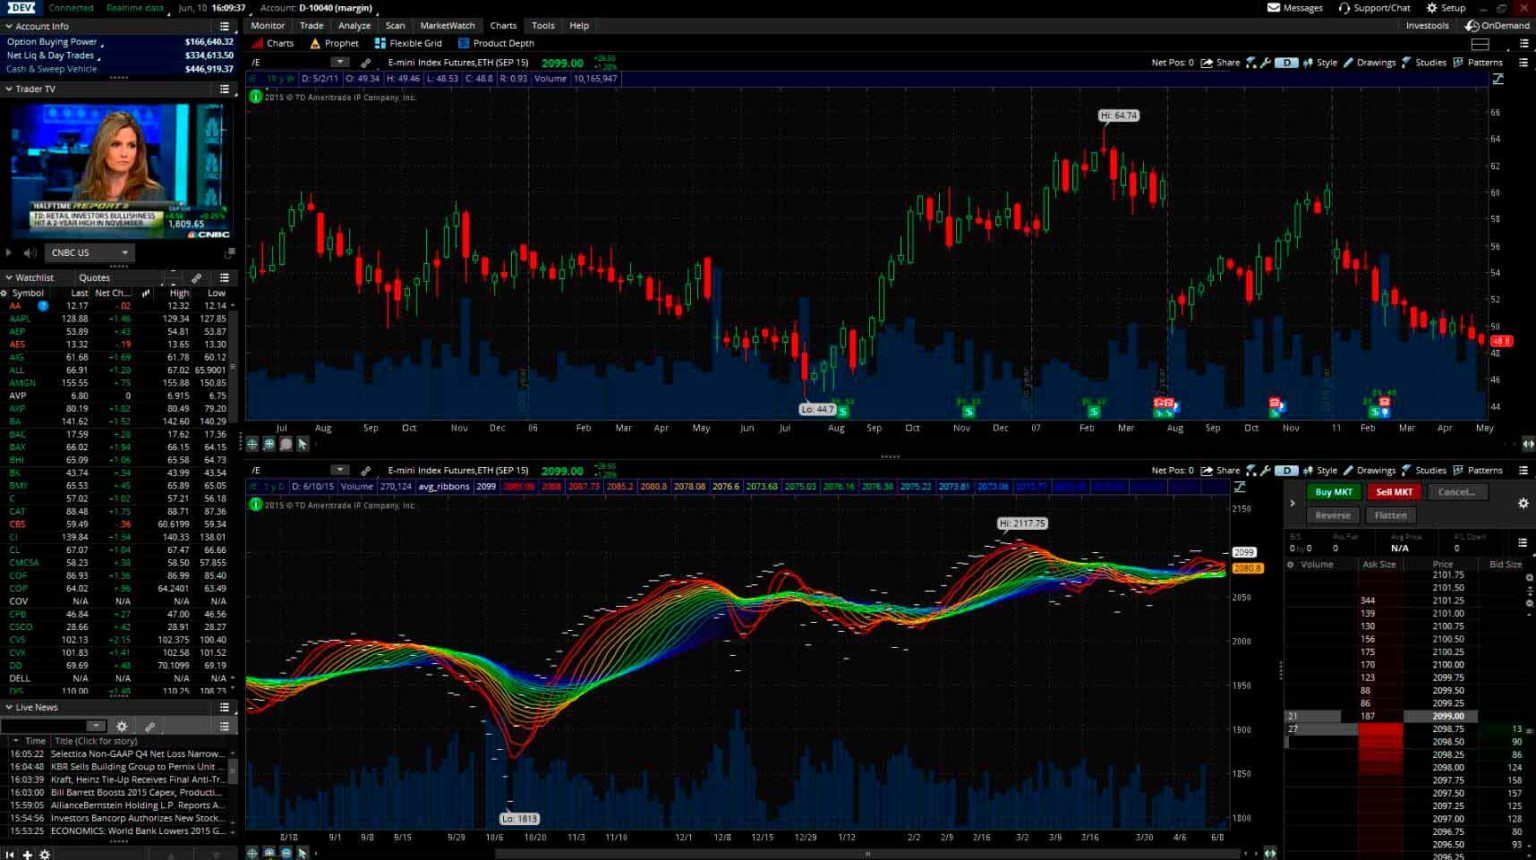The height and width of the screenshot is (860, 1536).
Task: Click the link icon in Live News toolbar
Action: pyautogui.click(x=150, y=726)
